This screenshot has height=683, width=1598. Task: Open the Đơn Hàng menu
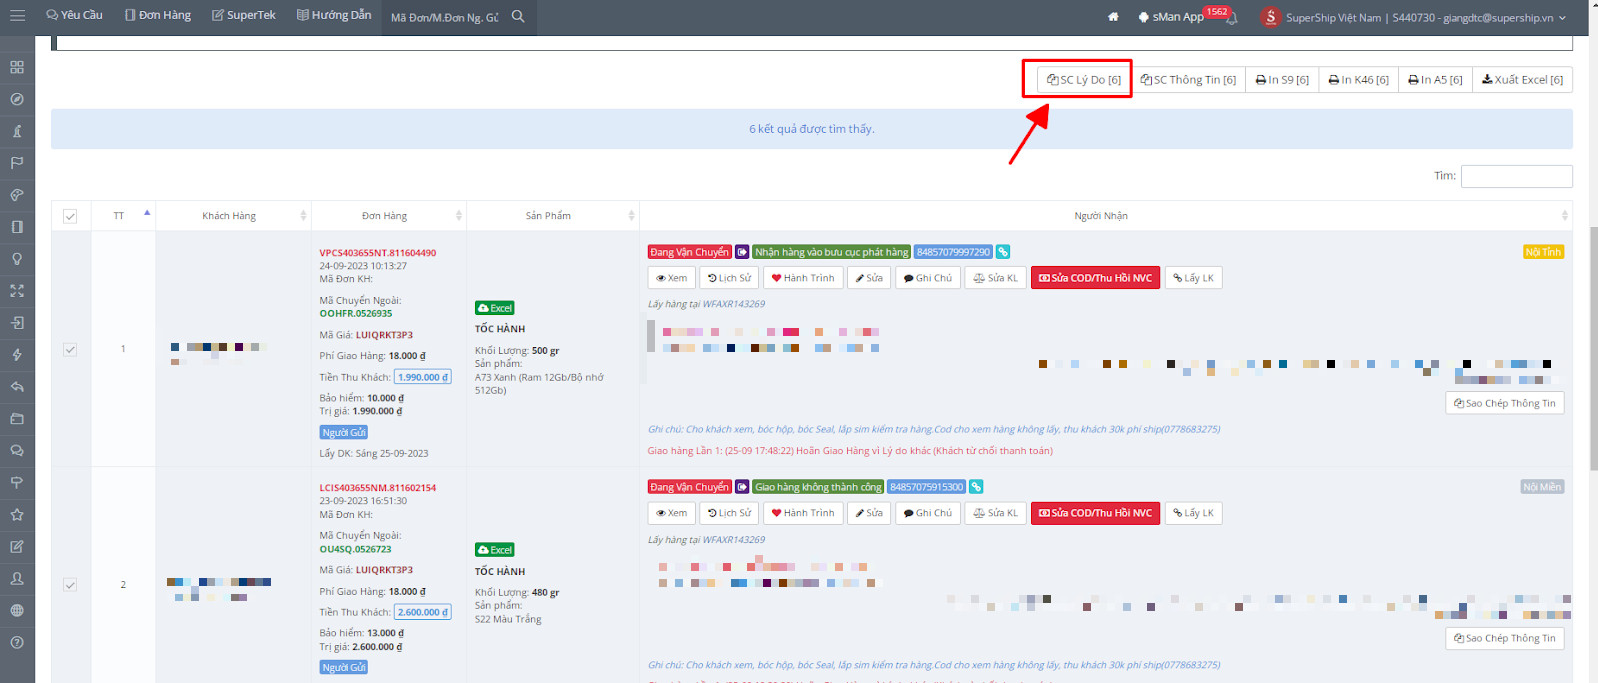[x=158, y=15]
